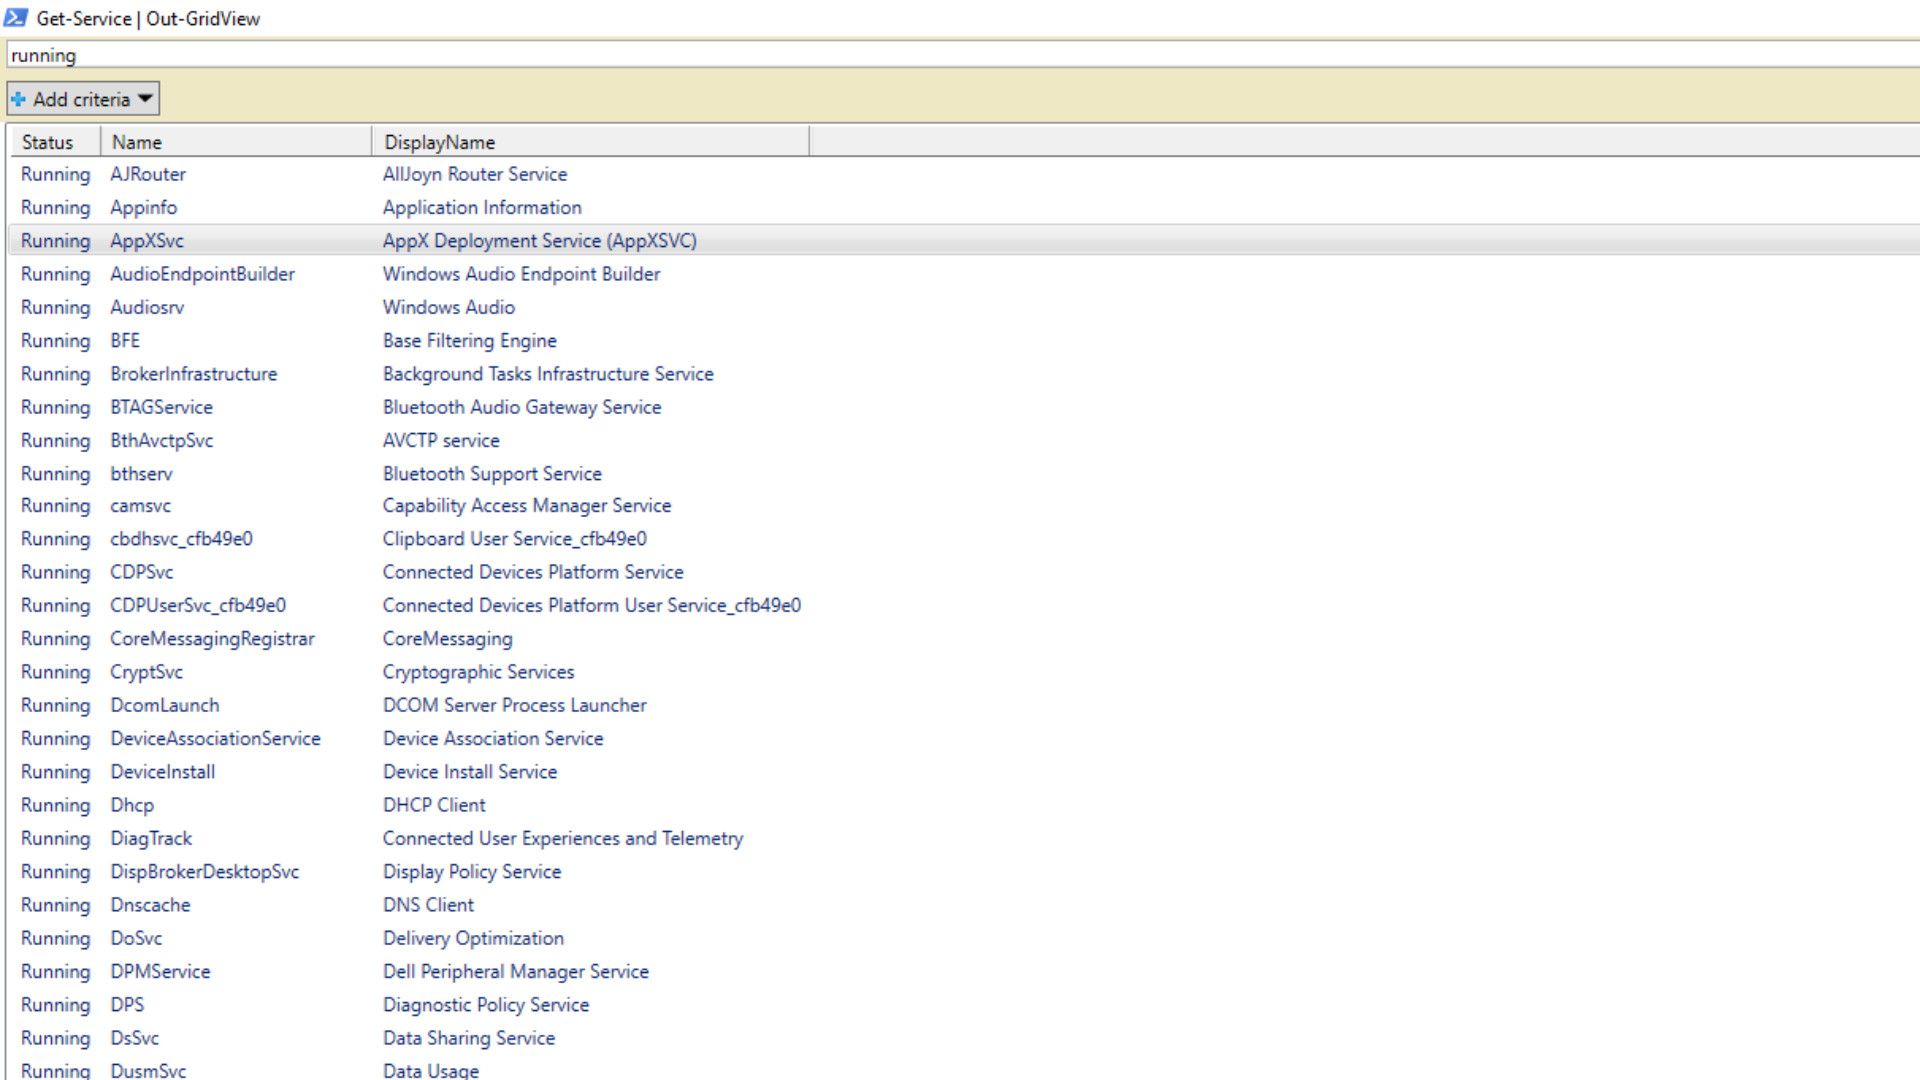Select the bthserv service name

point(141,474)
